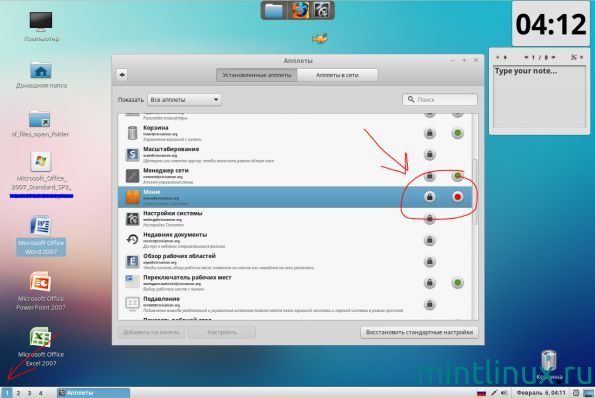Click lock icon in Настройки системы row
Viewport: 595px width, 398px height.
(x=430, y=219)
